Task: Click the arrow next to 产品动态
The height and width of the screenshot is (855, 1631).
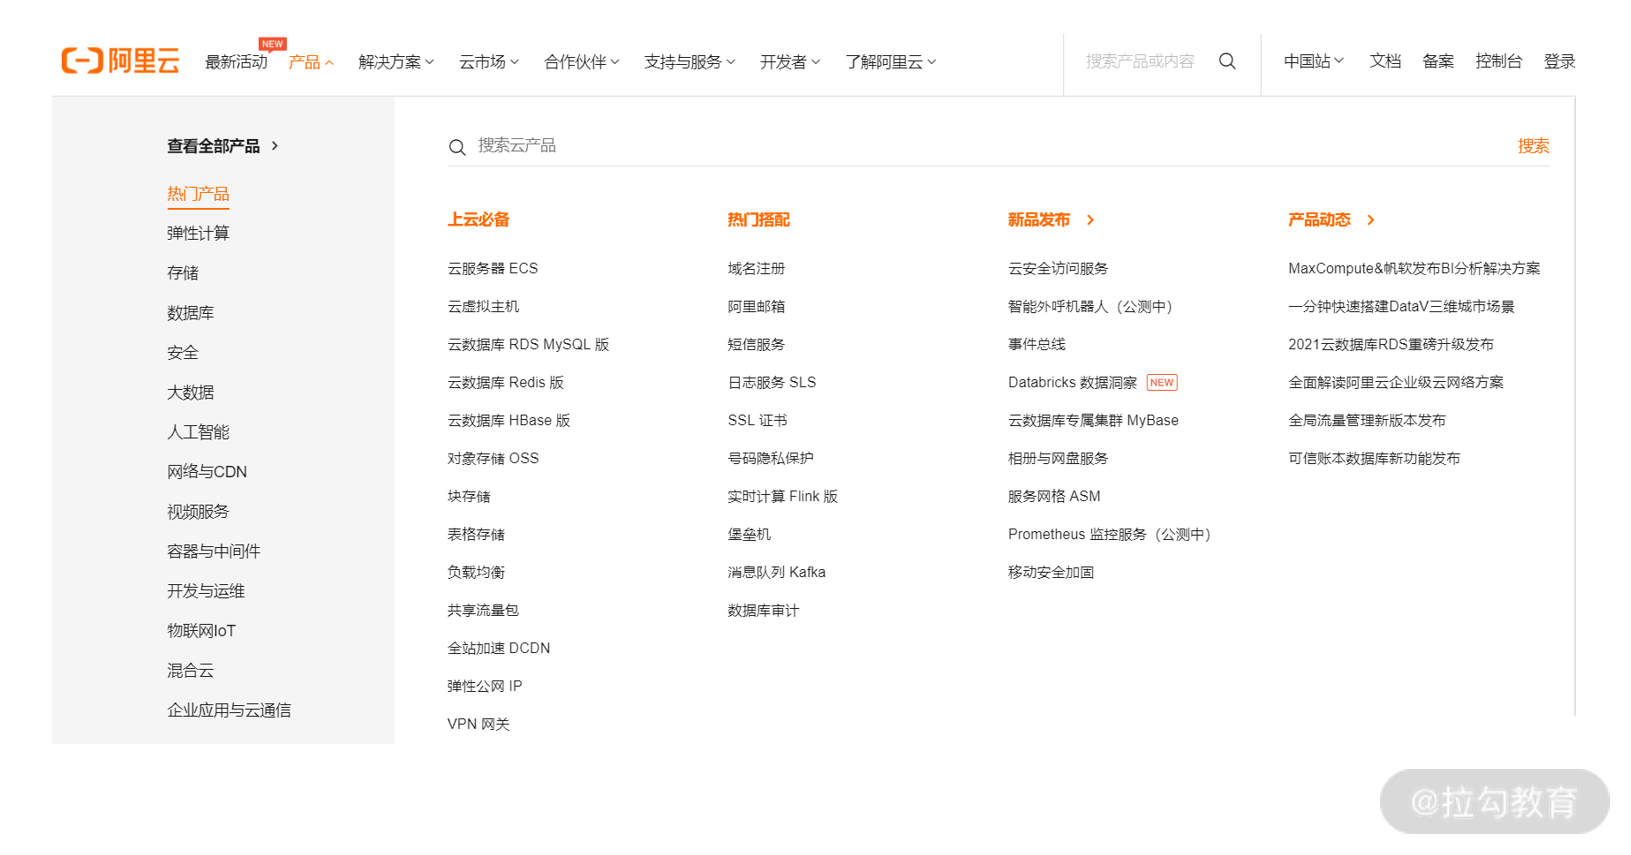Action: click(x=1370, y=220)
